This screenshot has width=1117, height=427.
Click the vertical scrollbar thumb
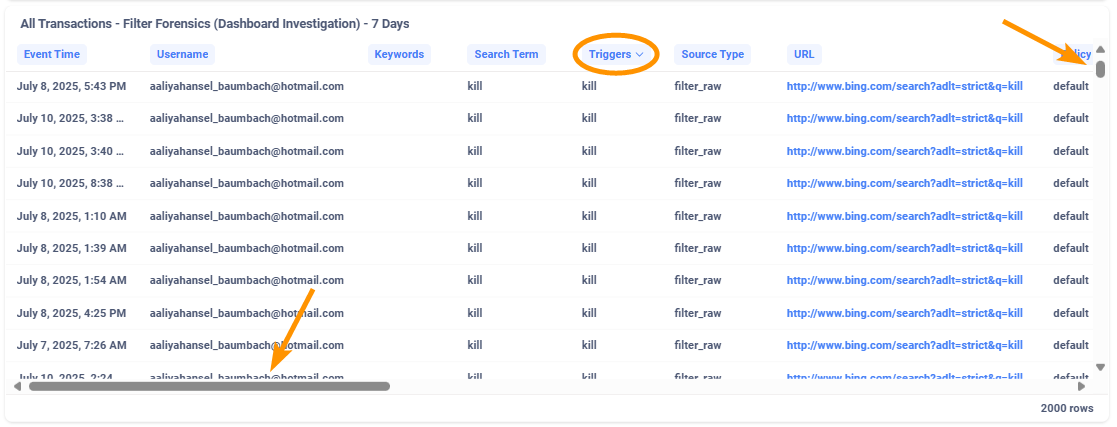click(1100, 69)
